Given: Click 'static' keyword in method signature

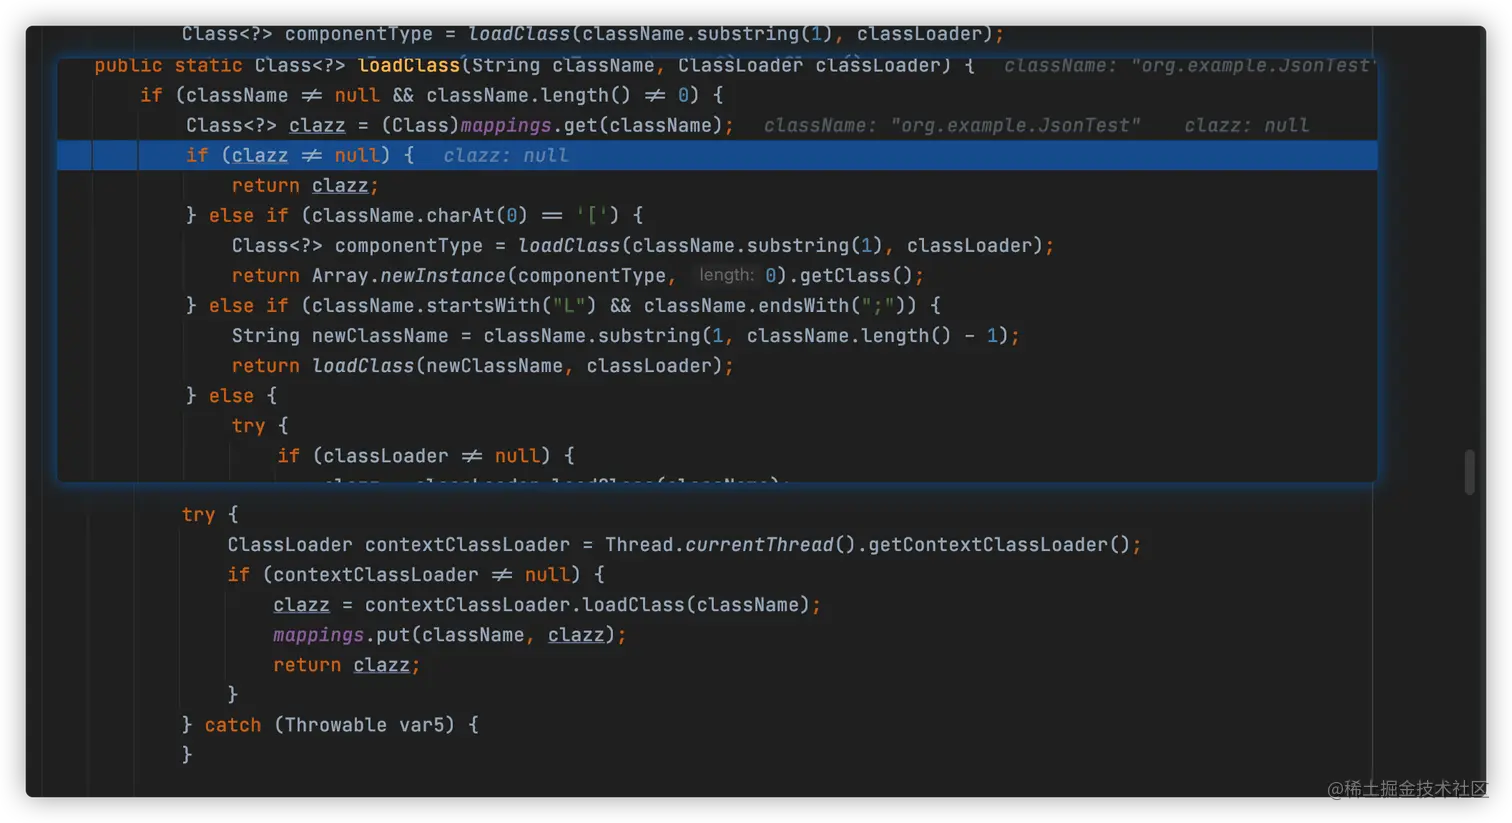Looking at the screenshot, I should tap(208, 65).
